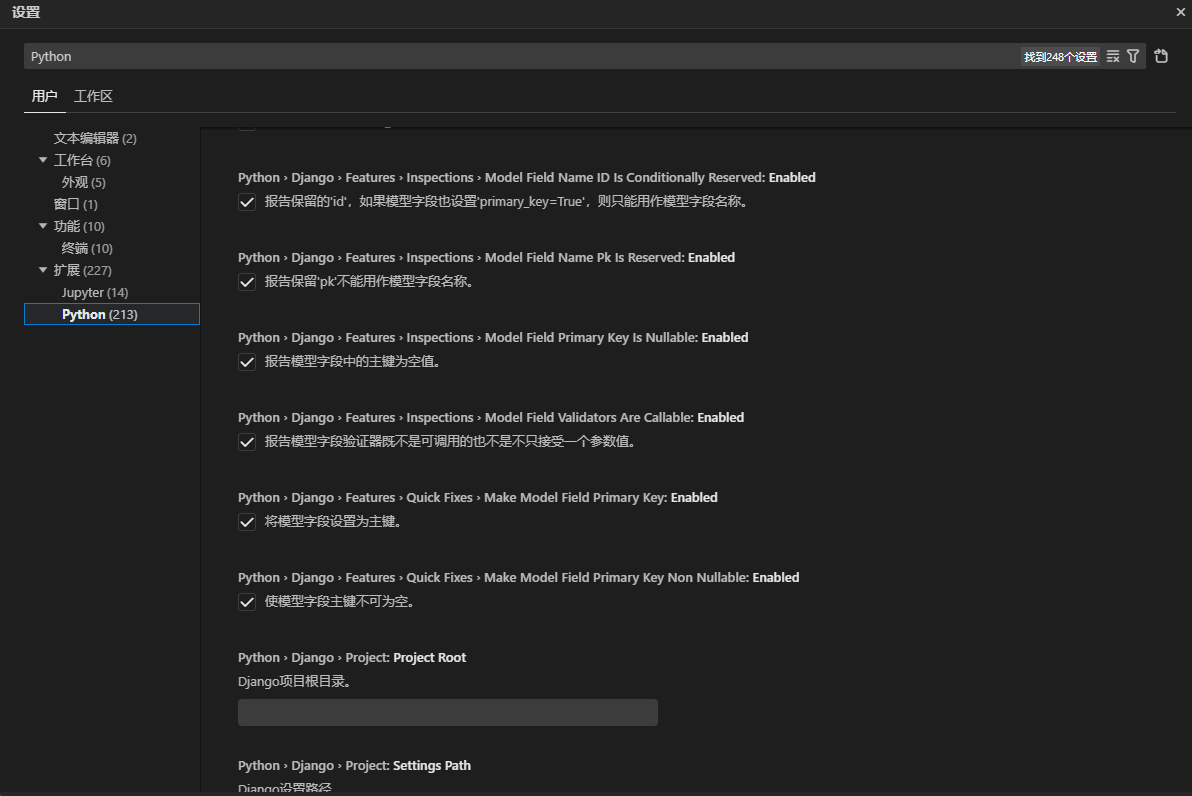Click the 报告模型字段中的主键为空值 description

click(x=353, y=361)
